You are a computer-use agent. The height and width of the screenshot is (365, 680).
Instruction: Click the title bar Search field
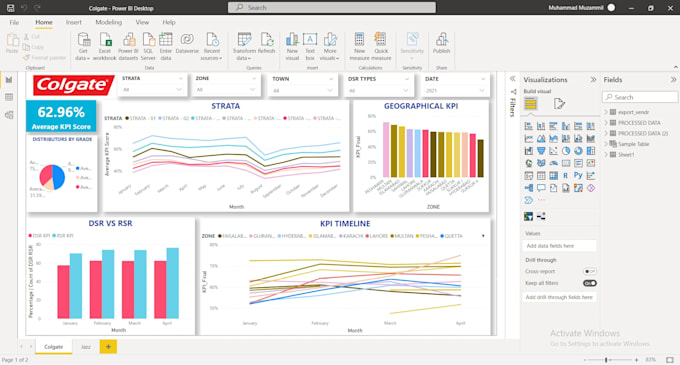click(x=332, y=8)
